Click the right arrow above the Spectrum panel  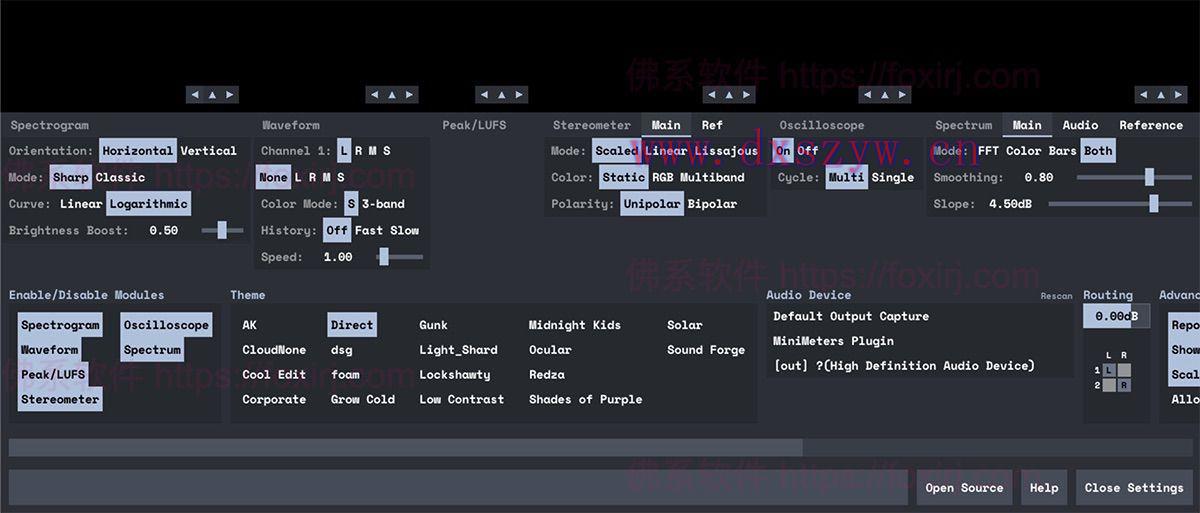click(1178, 95)
